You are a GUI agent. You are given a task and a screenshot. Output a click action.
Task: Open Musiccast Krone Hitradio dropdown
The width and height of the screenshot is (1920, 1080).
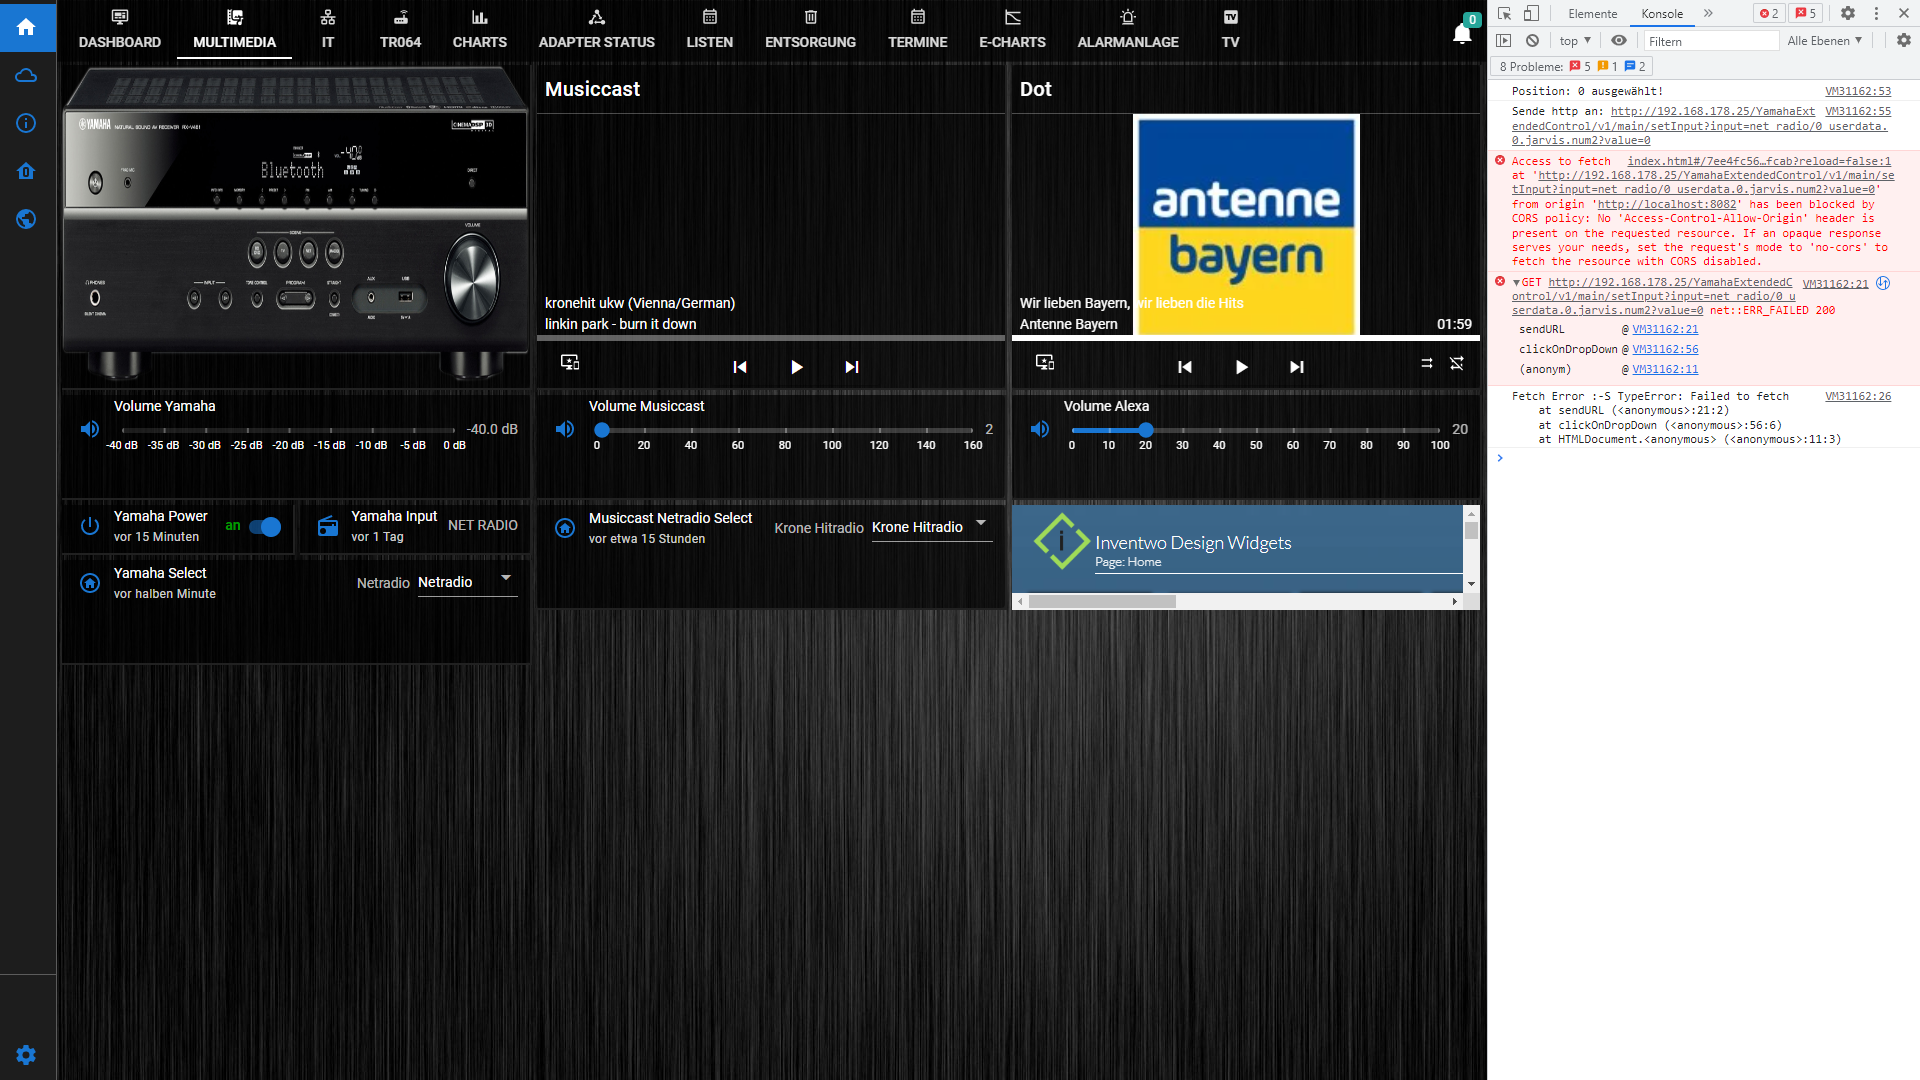click(x=931, y=527)
